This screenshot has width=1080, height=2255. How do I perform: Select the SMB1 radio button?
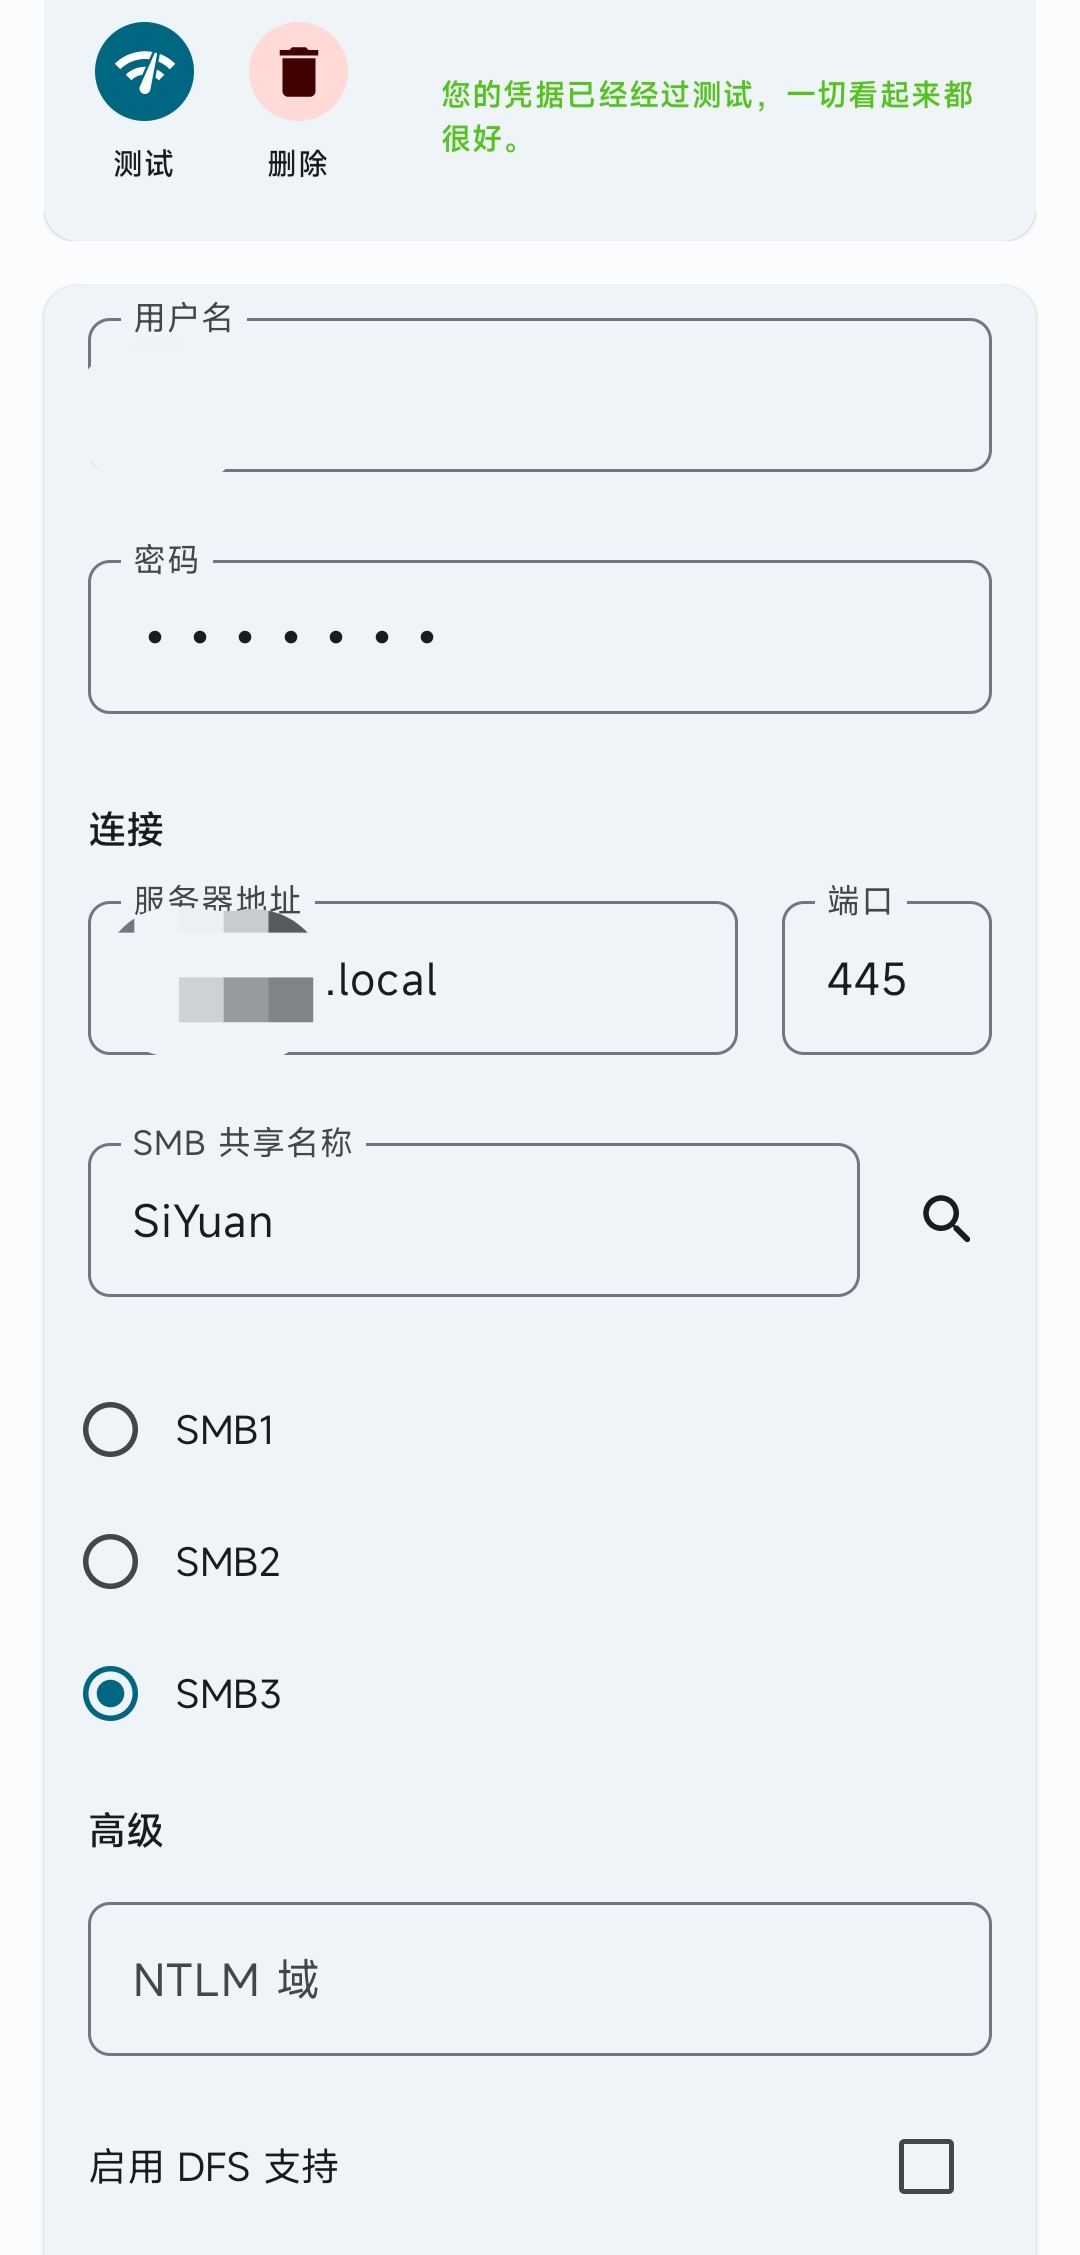tap(111, 1430)
